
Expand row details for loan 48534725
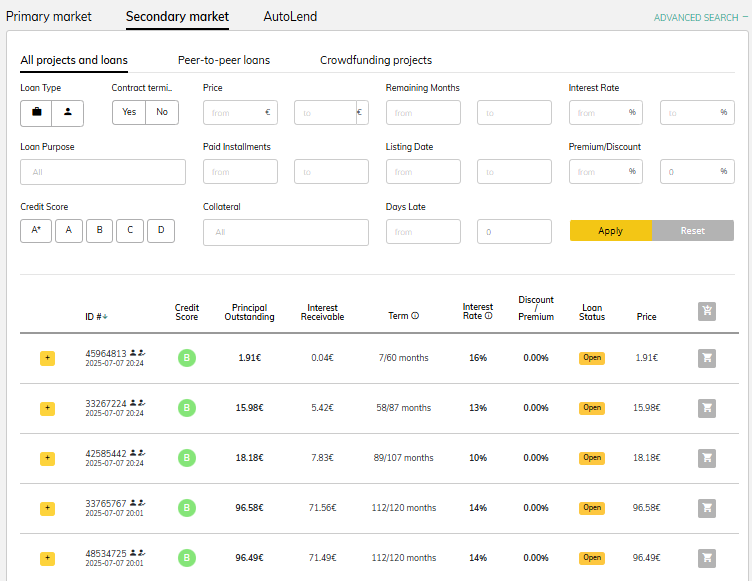tap(47, 558)
